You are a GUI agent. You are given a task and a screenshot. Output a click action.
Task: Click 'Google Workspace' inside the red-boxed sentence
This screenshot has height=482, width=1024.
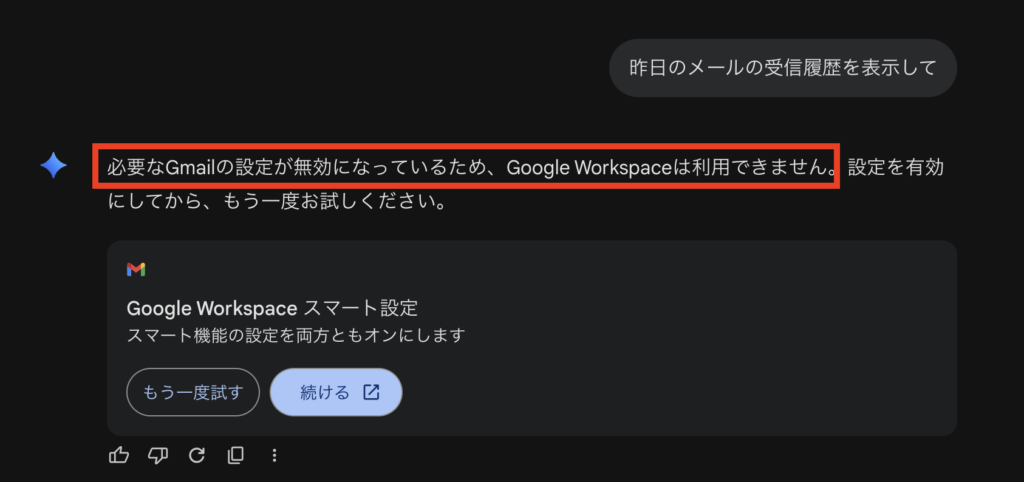[x=588, y=168]
